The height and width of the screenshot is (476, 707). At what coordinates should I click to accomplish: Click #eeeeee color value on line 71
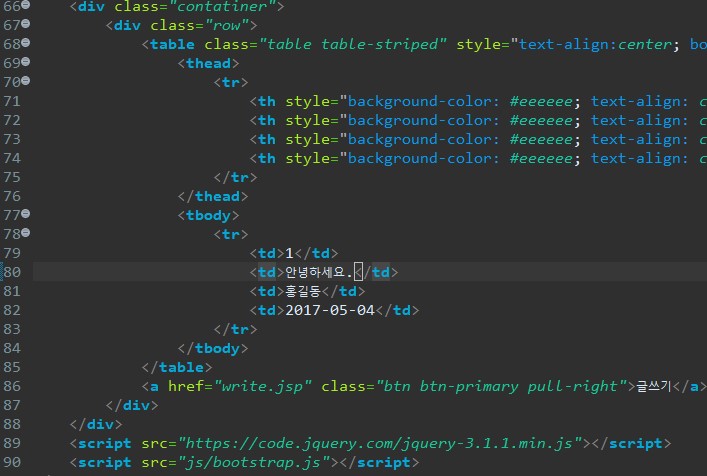(x=541, y=101)
